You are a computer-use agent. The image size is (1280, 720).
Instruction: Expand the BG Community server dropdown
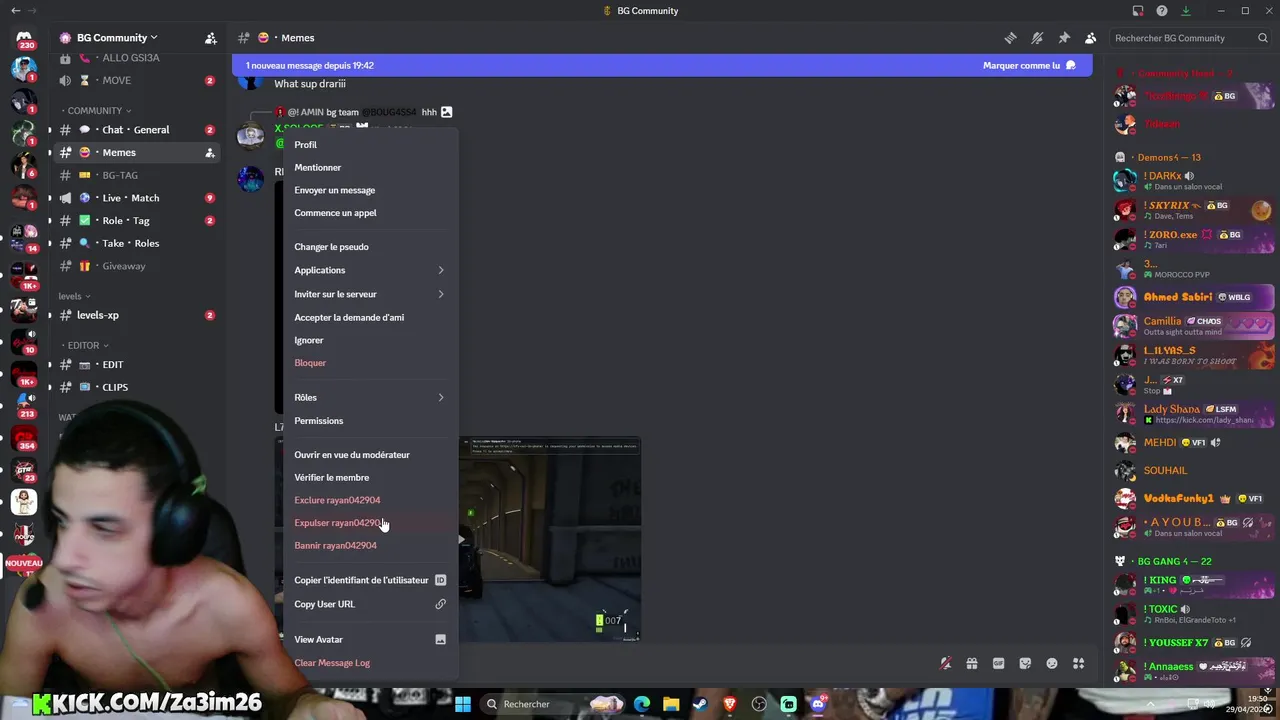(x=153, y=38)
